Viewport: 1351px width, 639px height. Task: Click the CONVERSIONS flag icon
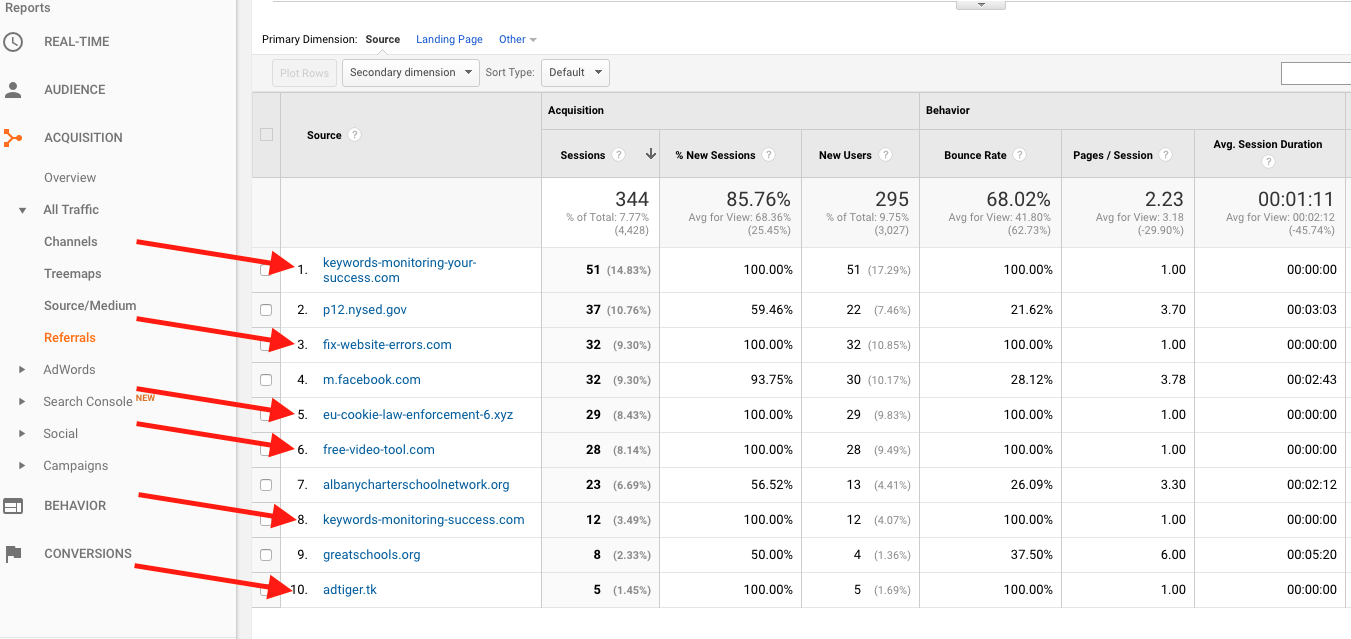tap(14, 553)
